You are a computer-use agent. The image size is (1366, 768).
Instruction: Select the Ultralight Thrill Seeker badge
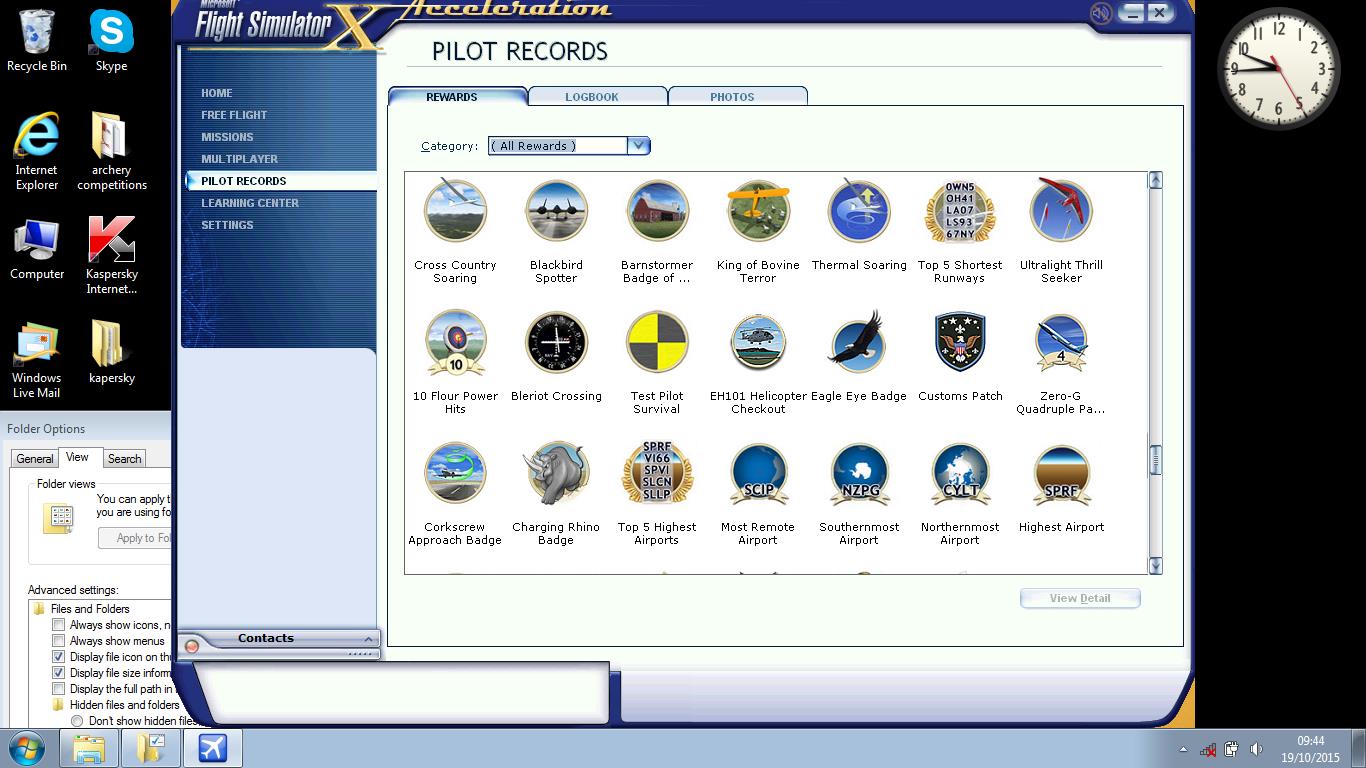pyautogui.click(x=1061, y=211)
